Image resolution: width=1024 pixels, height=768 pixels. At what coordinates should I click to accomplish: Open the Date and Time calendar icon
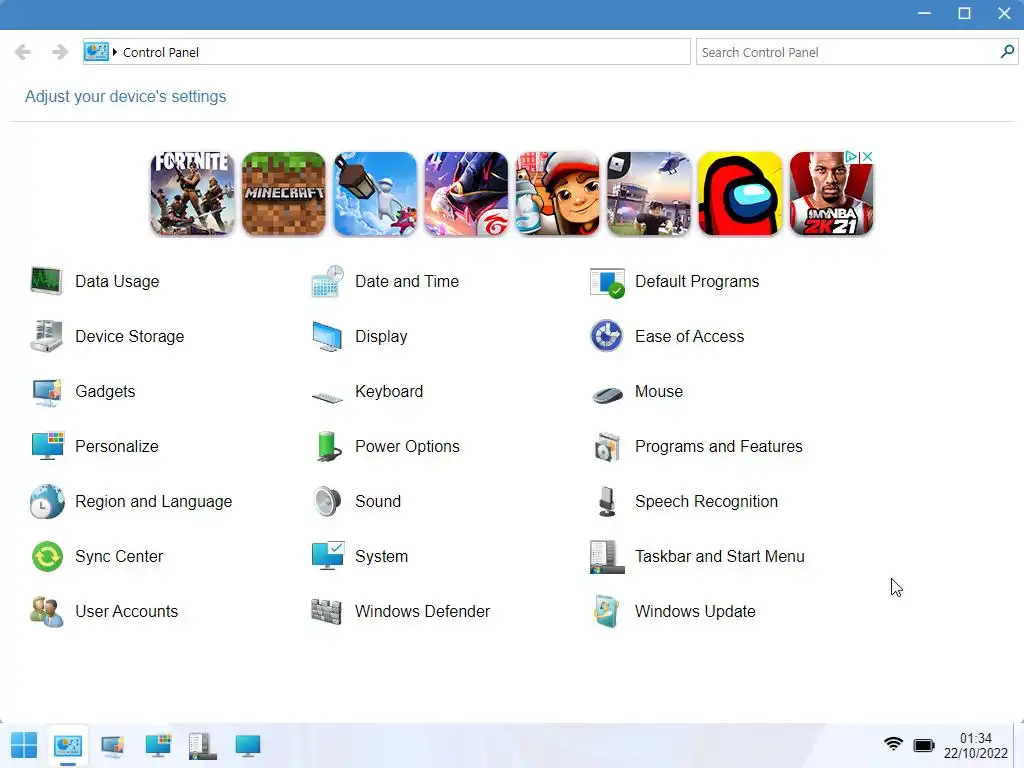[x=327, y=281]
